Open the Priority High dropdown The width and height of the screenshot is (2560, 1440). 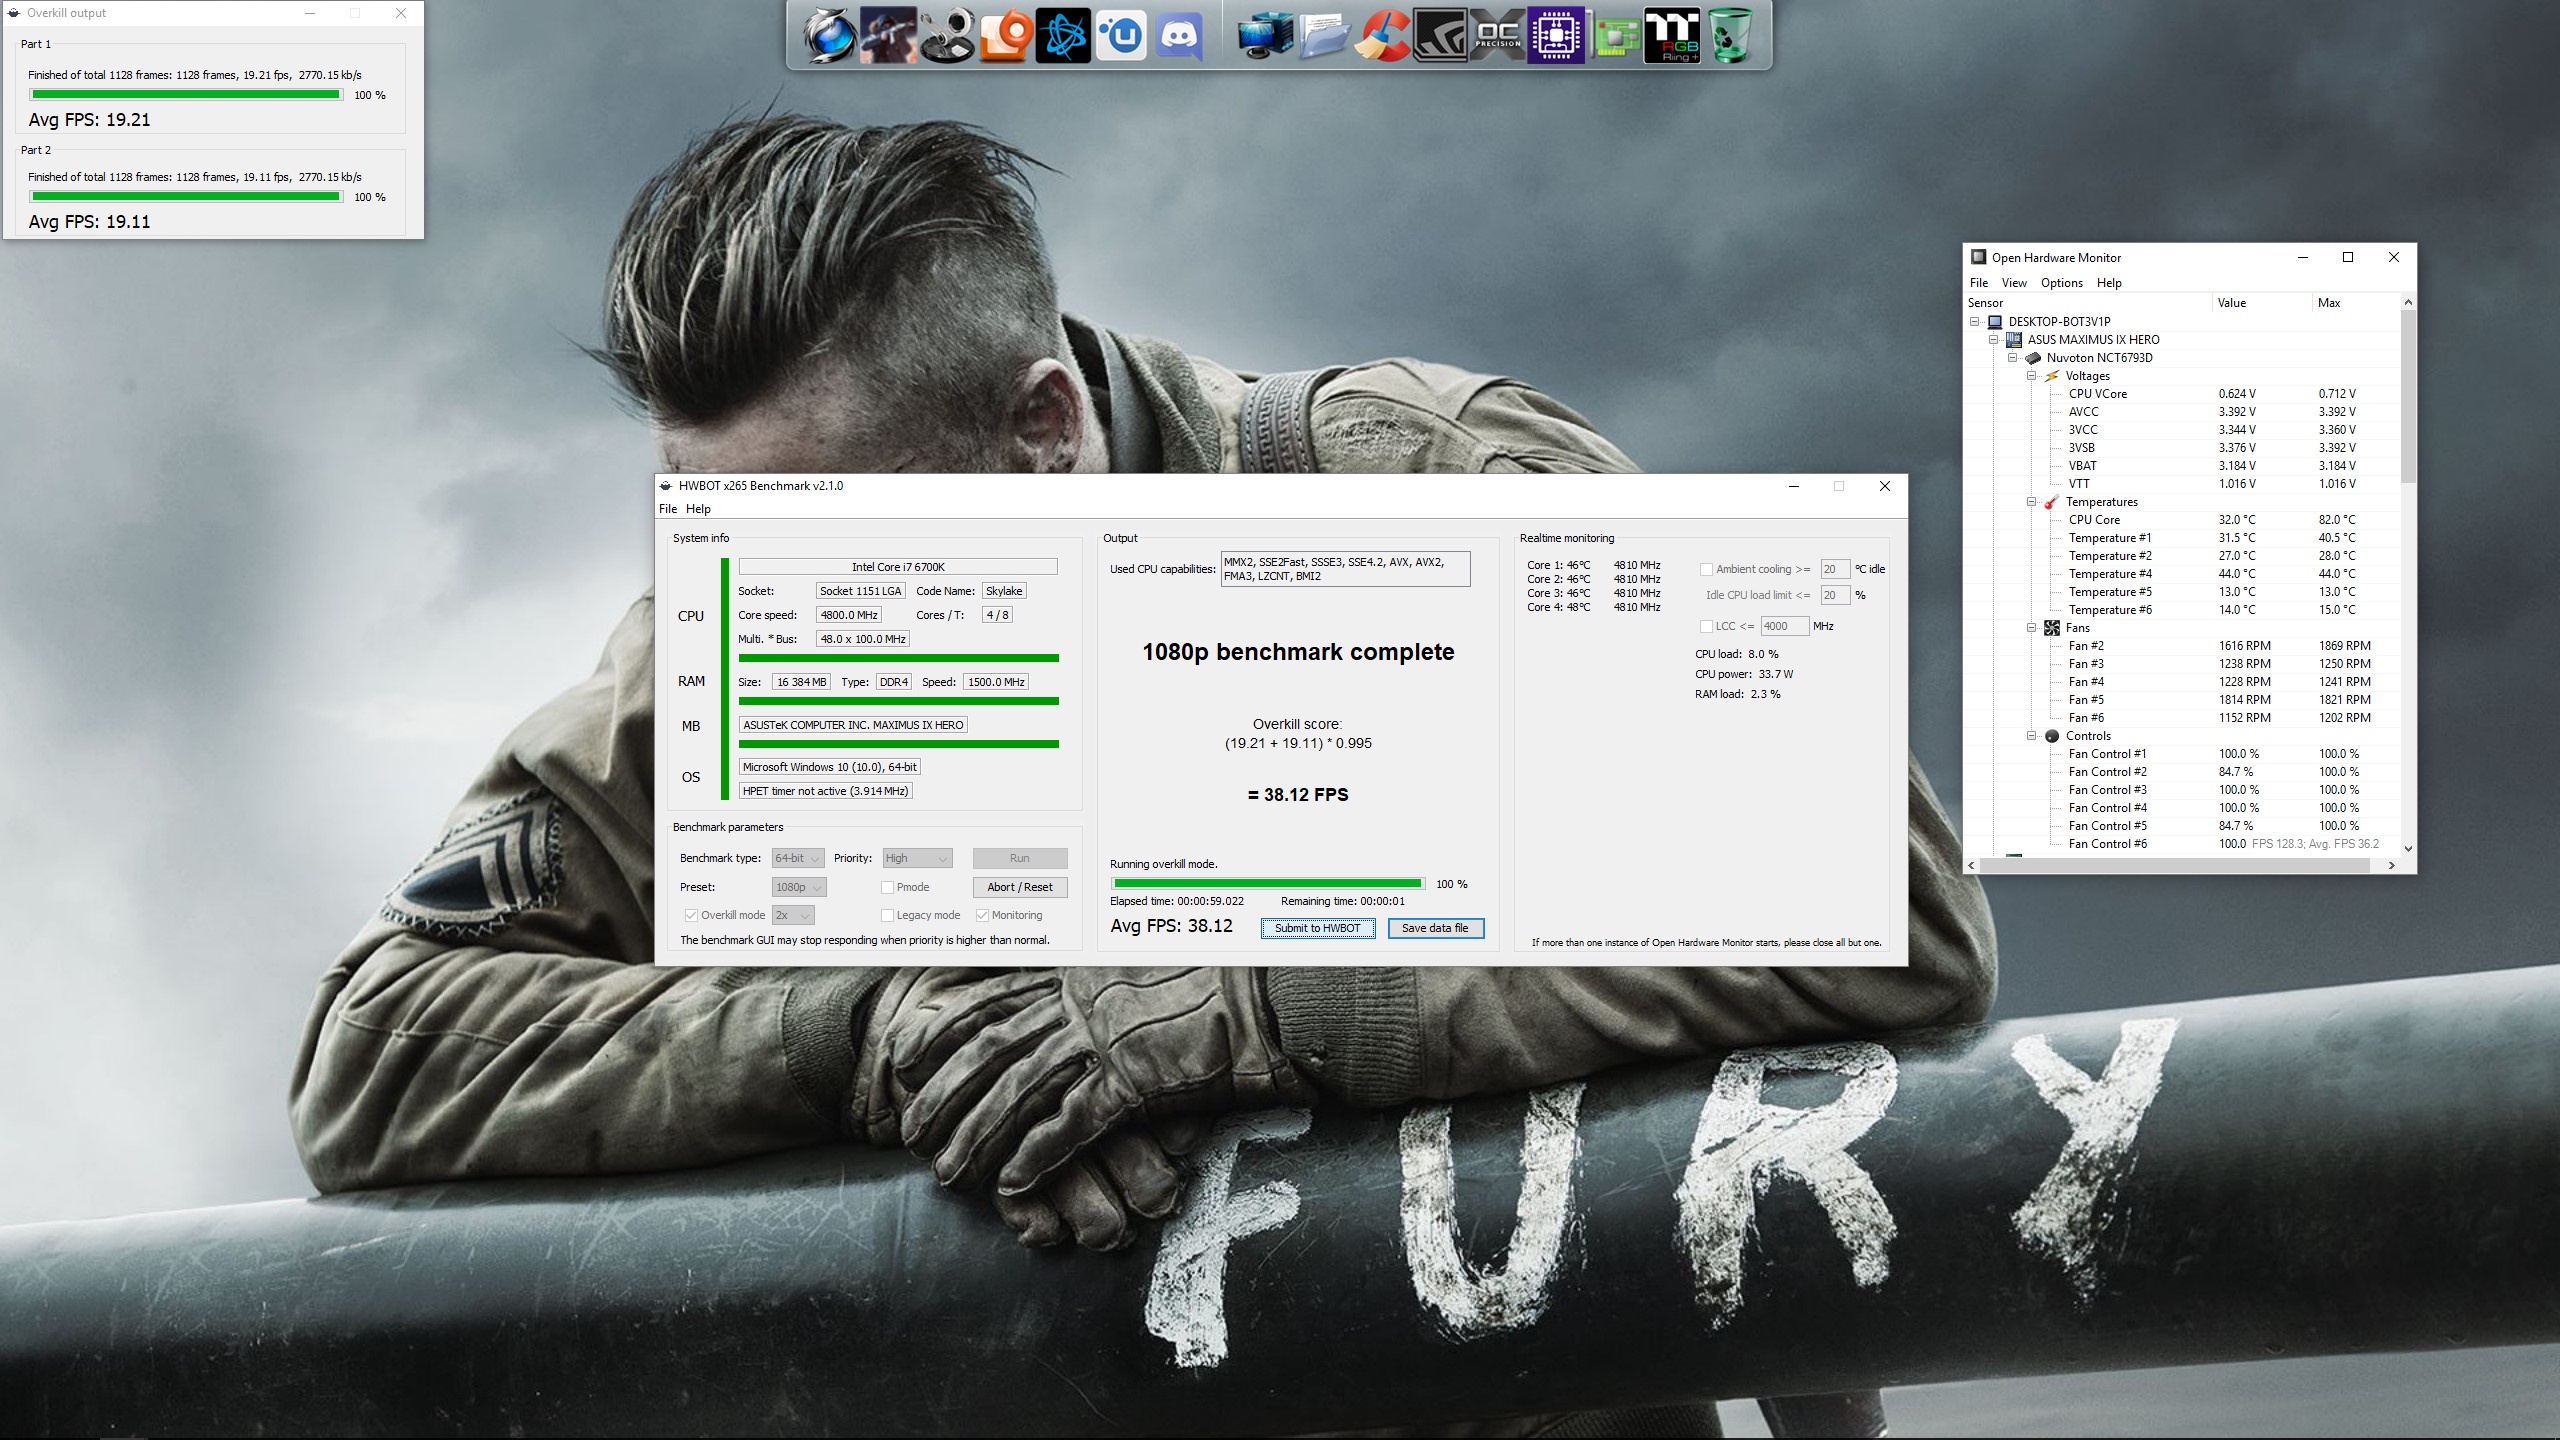point(917,858)
